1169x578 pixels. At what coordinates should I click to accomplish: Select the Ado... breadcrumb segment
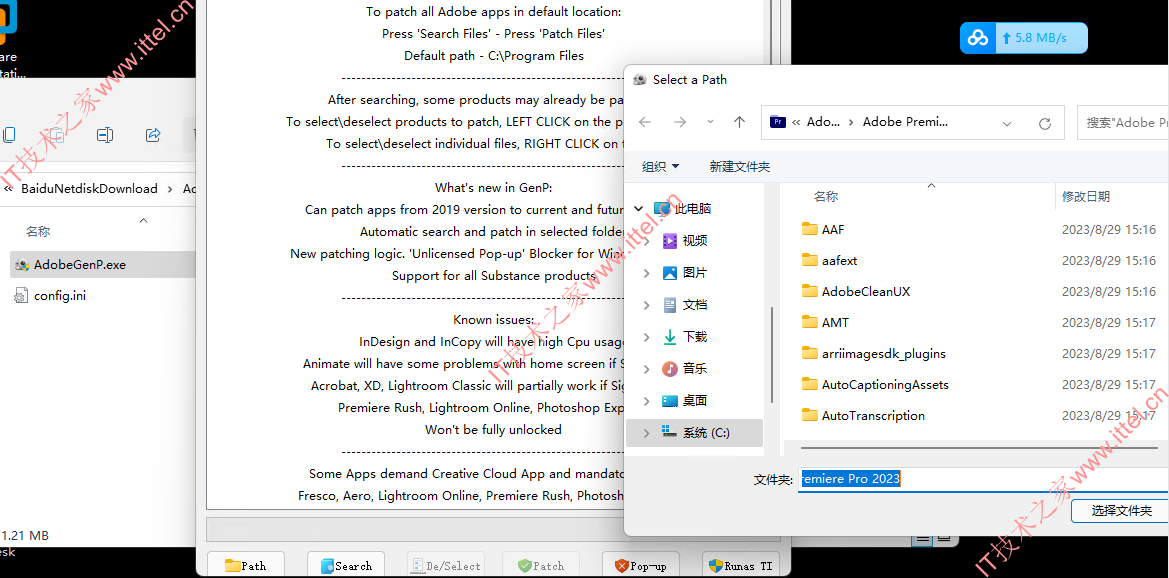tap(824, 122)
